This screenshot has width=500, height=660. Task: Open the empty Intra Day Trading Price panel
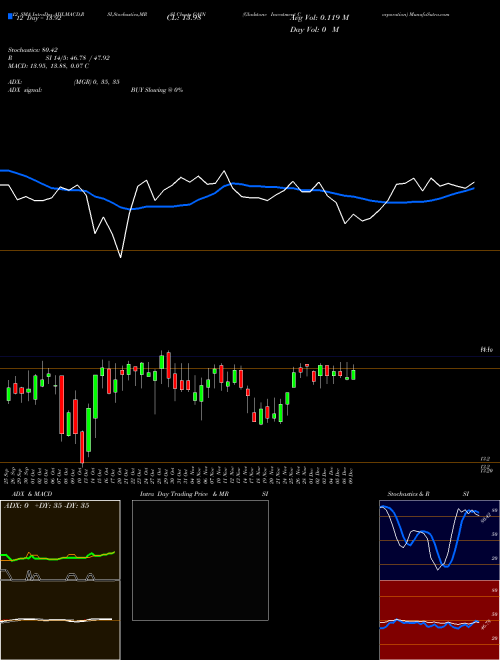(200, 560)
